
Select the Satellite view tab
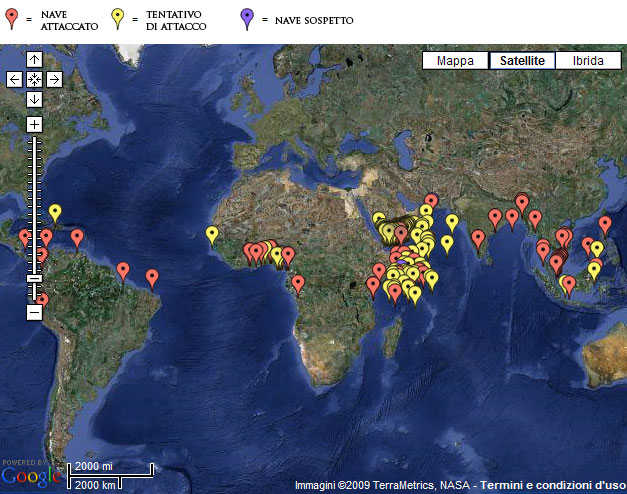[x=522, y=60]
